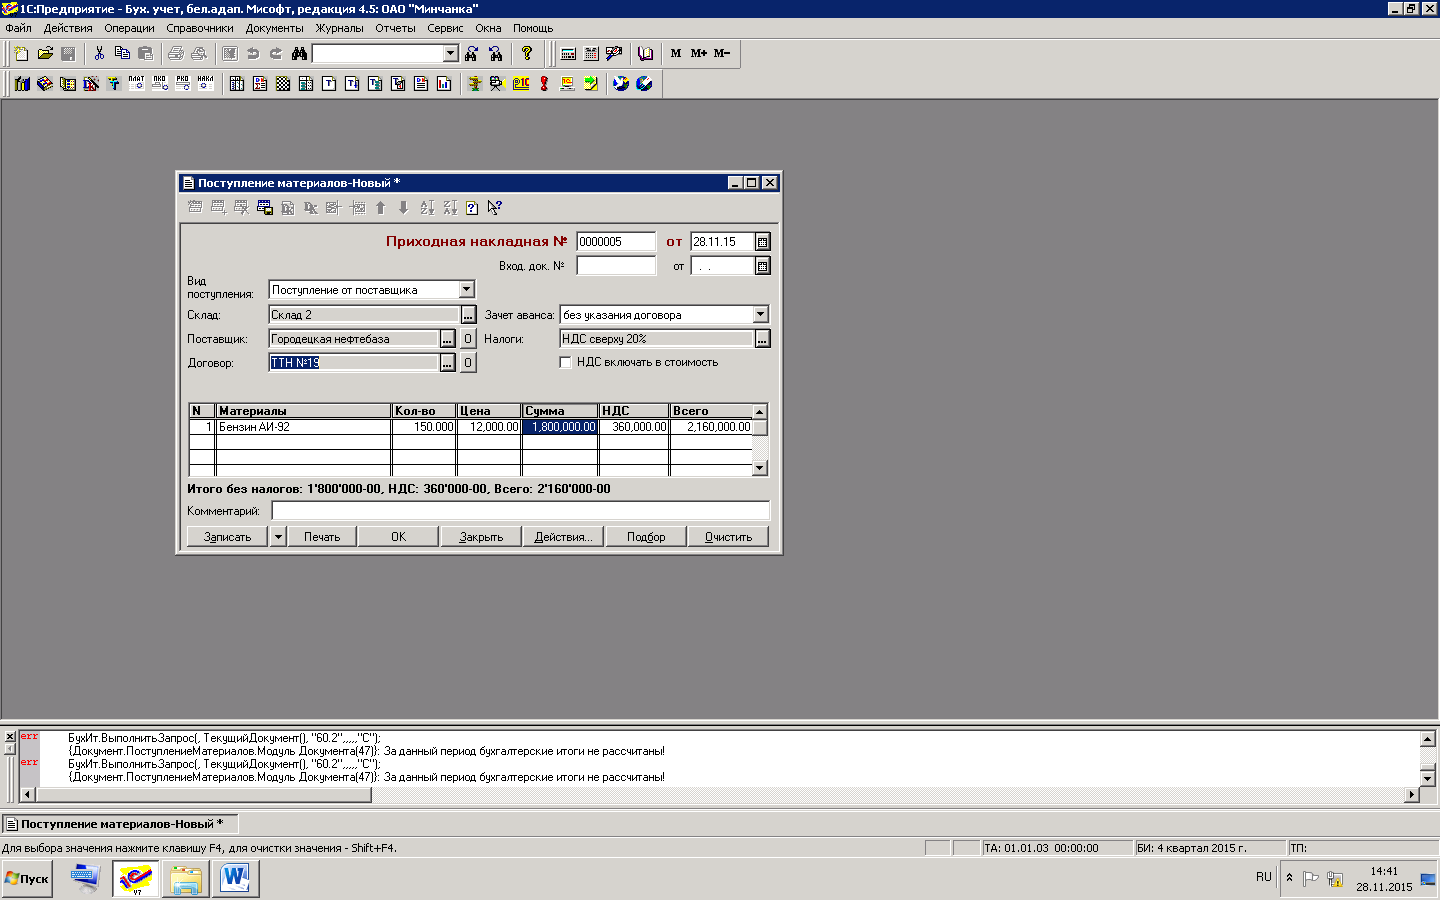Open the Calculator icon in toolbar
The image size is (1440, 900).
[x=568, y=53]
